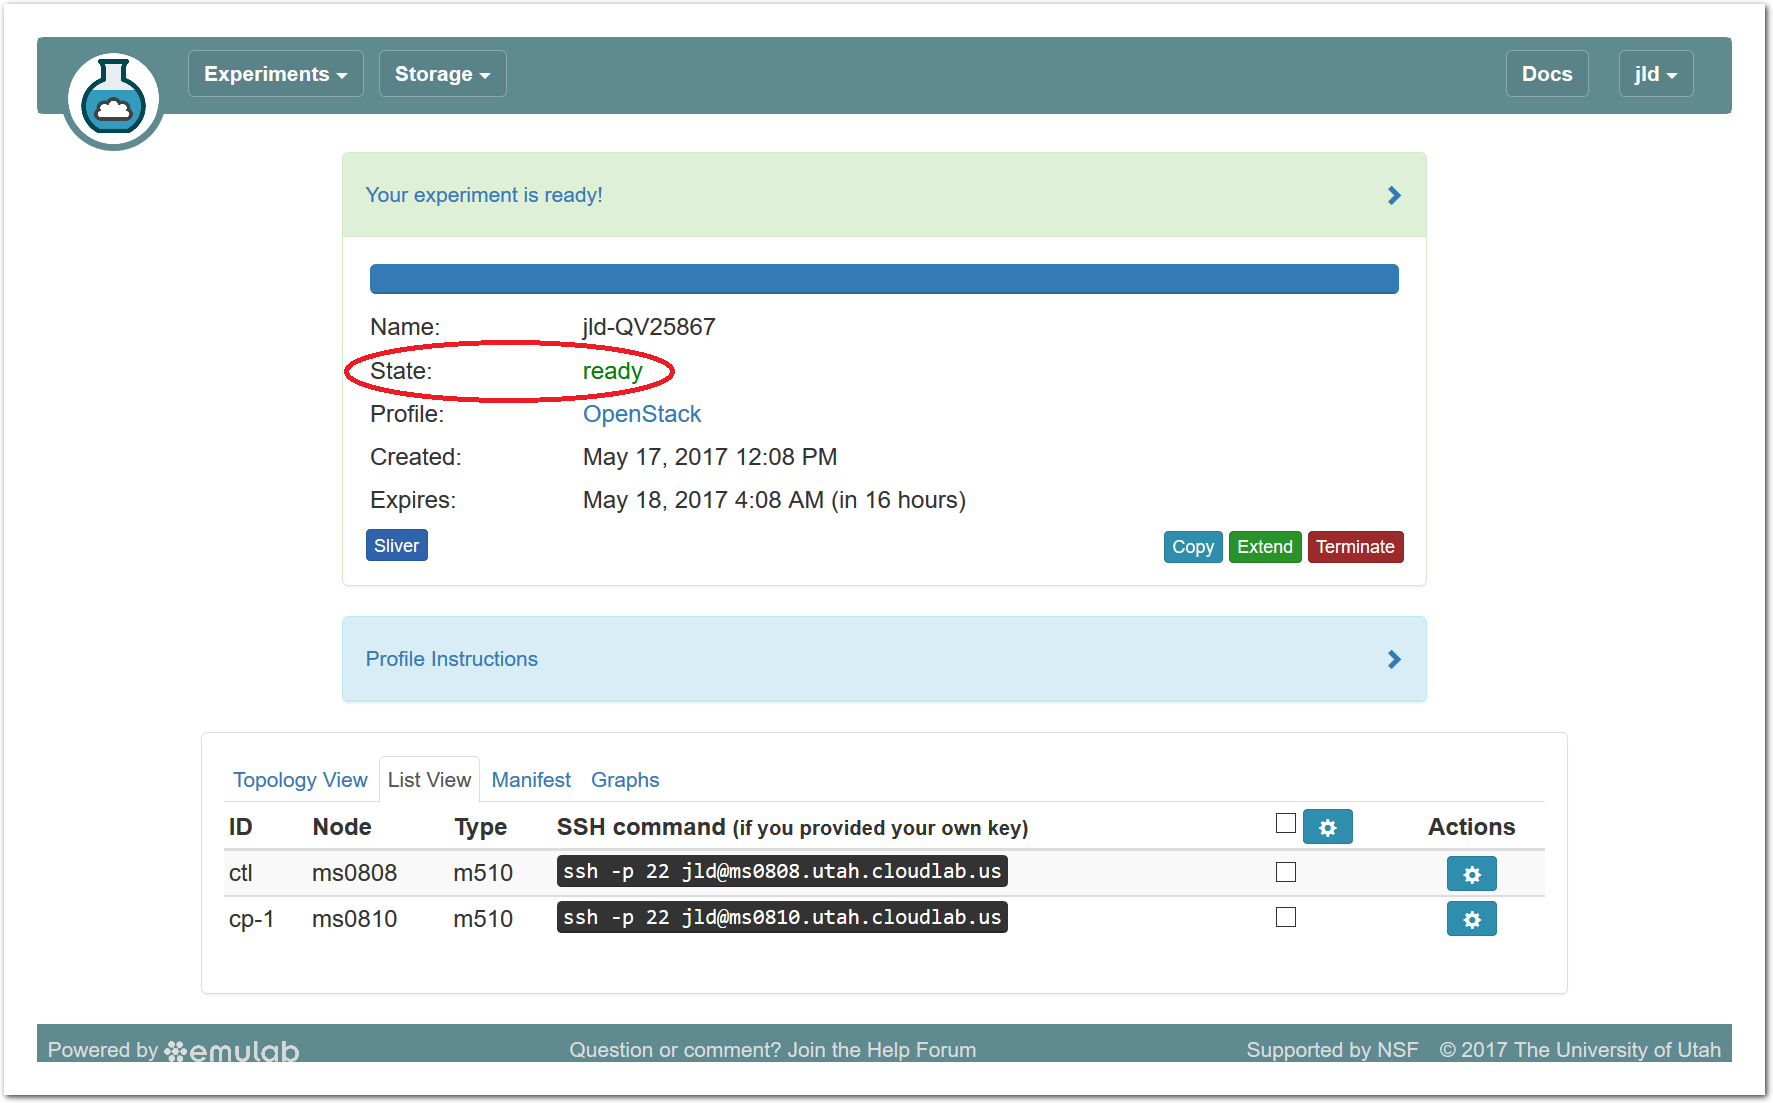The width and height of the screenshot is (1773, 1103).
Task: Click the experiment name jld-QV25867
Action: click(649, 327)
